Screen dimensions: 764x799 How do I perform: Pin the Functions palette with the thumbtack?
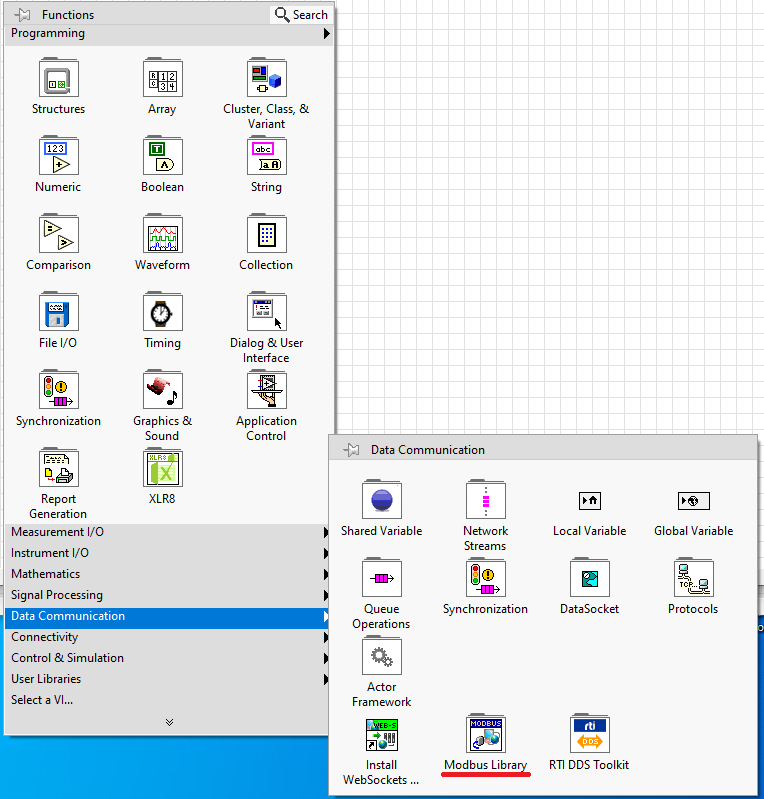coord(22,15)
